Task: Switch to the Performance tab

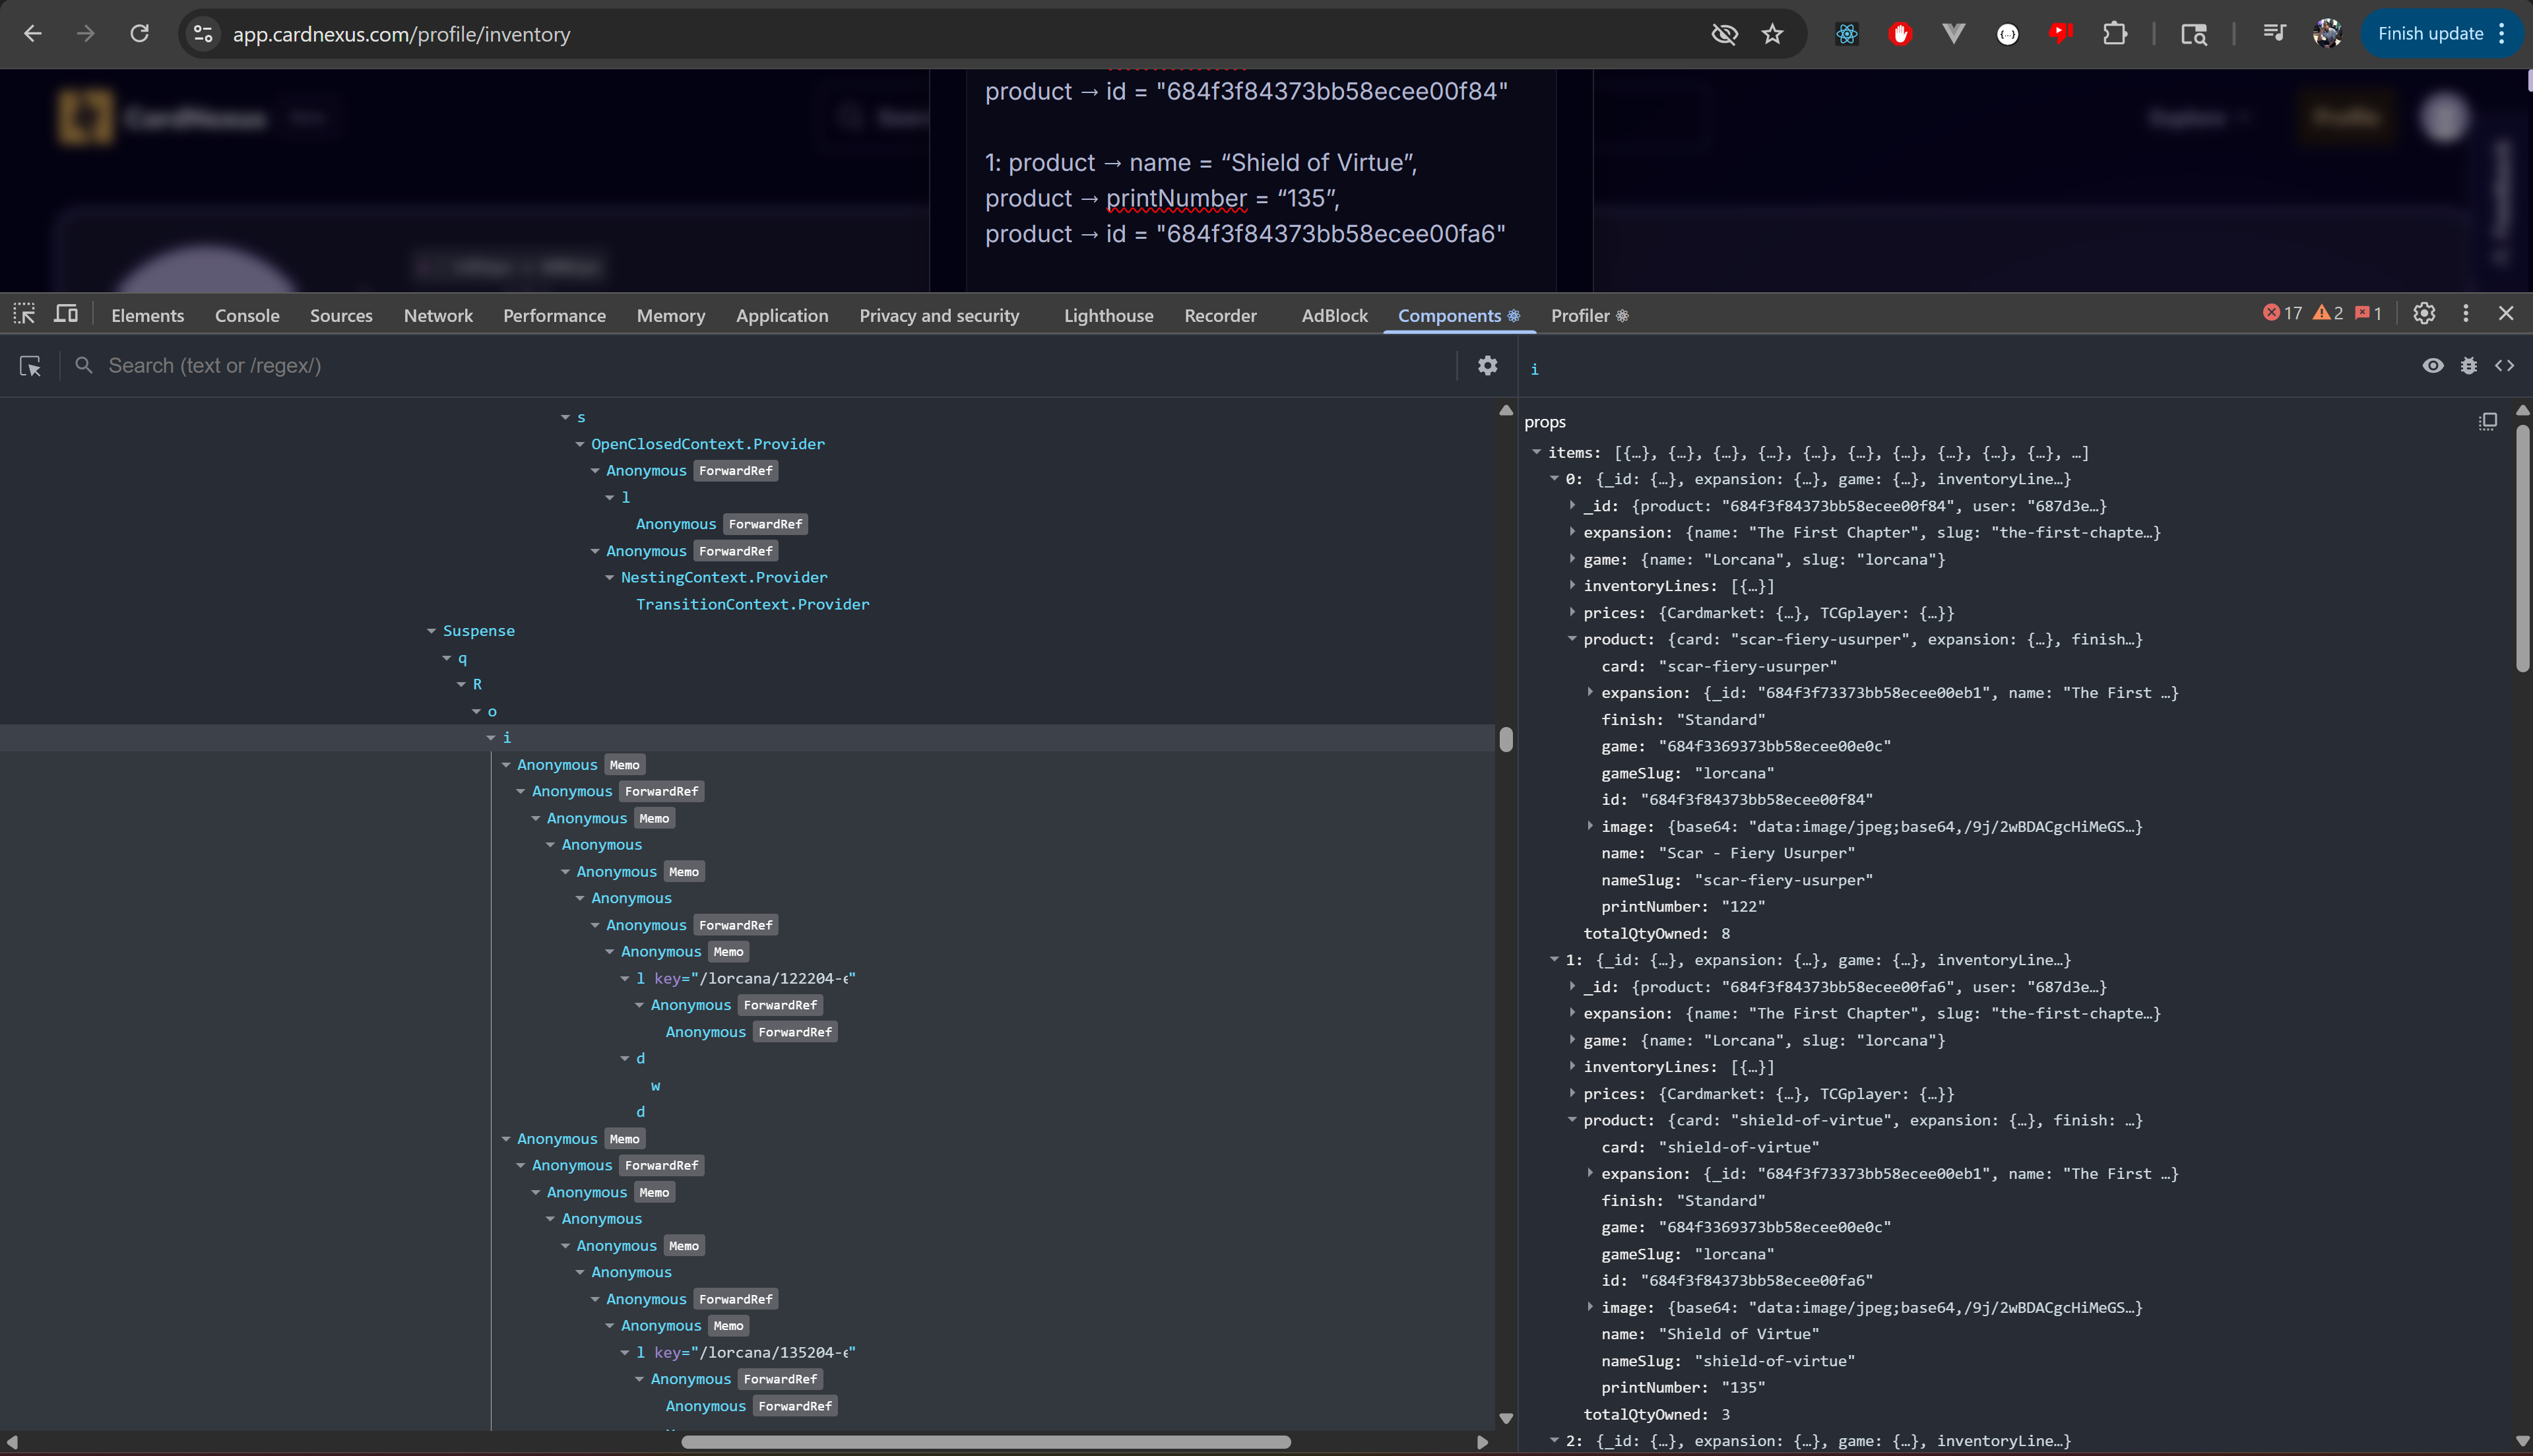Action: pyautogui.click(x=555, y=316)
